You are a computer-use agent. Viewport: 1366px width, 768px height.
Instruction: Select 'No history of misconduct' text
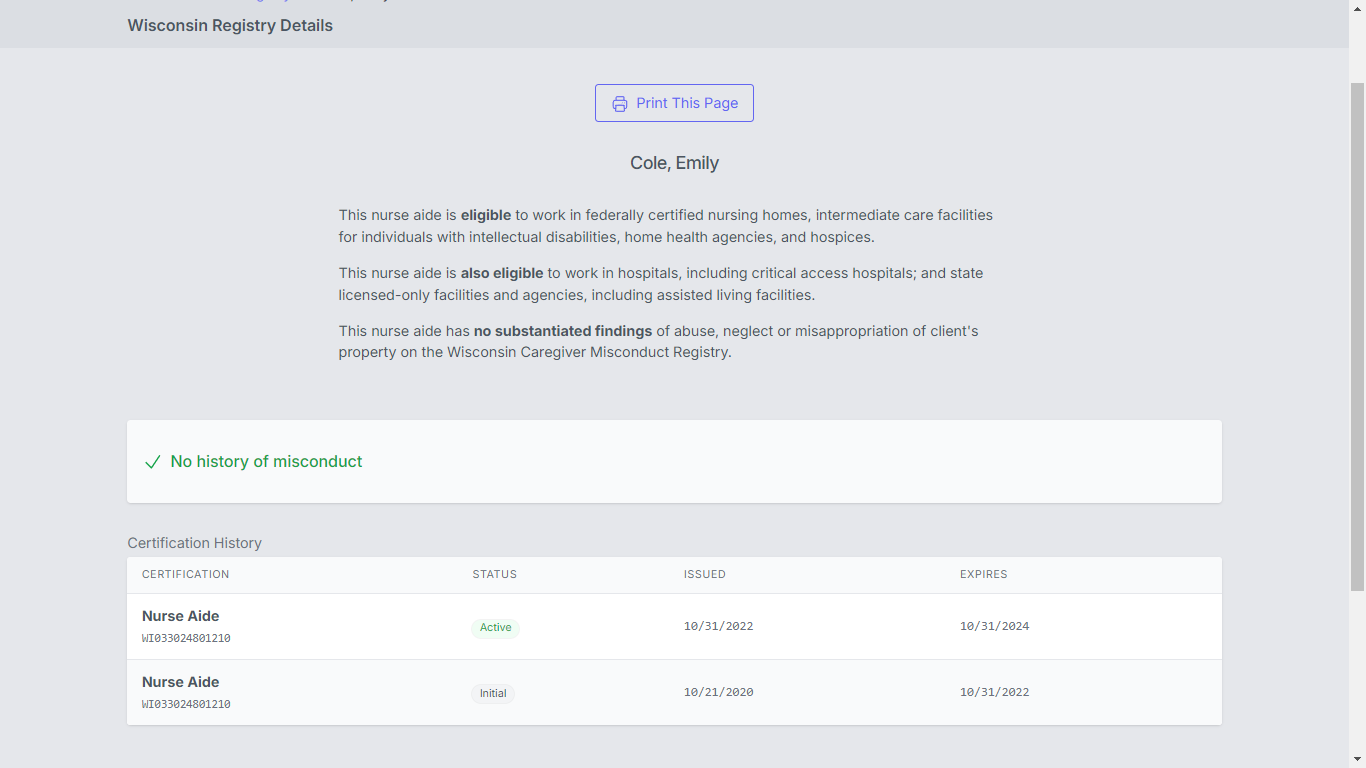(266, 462)
